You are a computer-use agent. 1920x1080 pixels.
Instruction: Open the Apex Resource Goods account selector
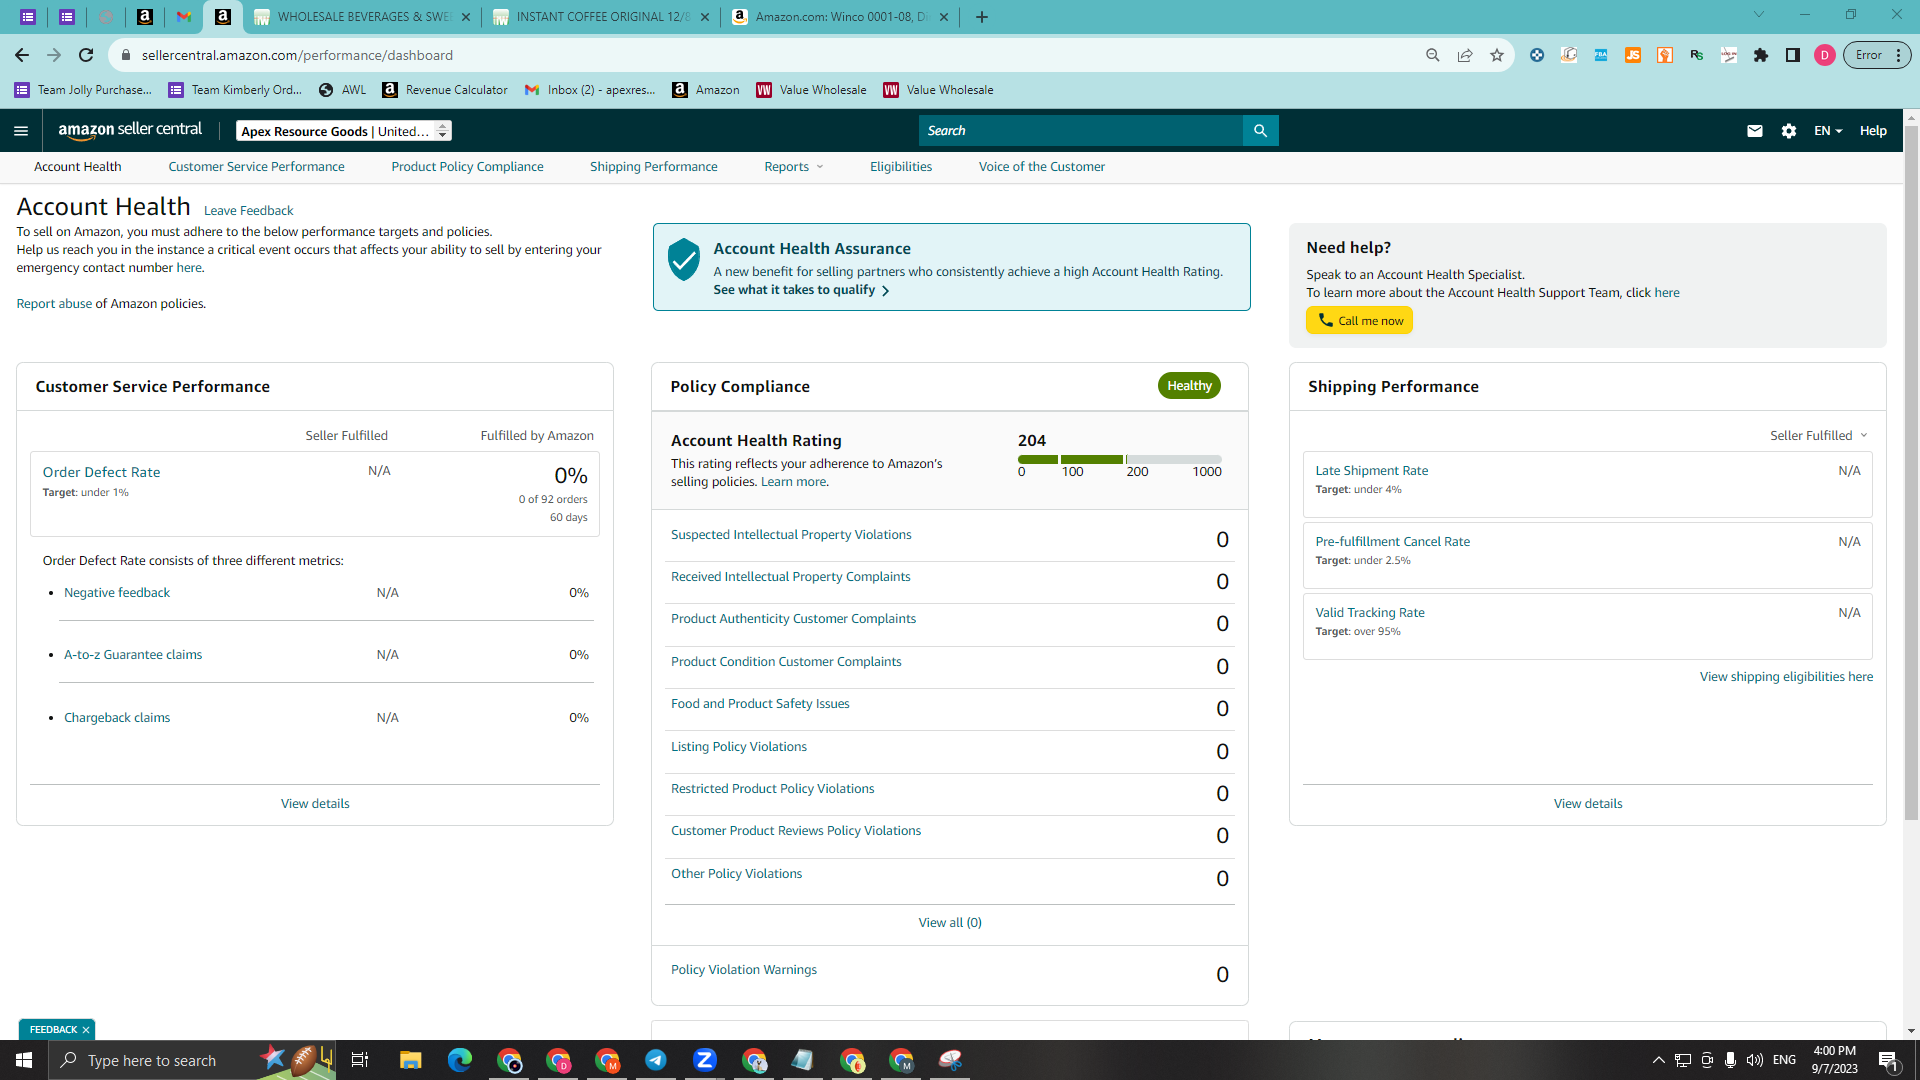pyautogui.click(x=344, y=131)
